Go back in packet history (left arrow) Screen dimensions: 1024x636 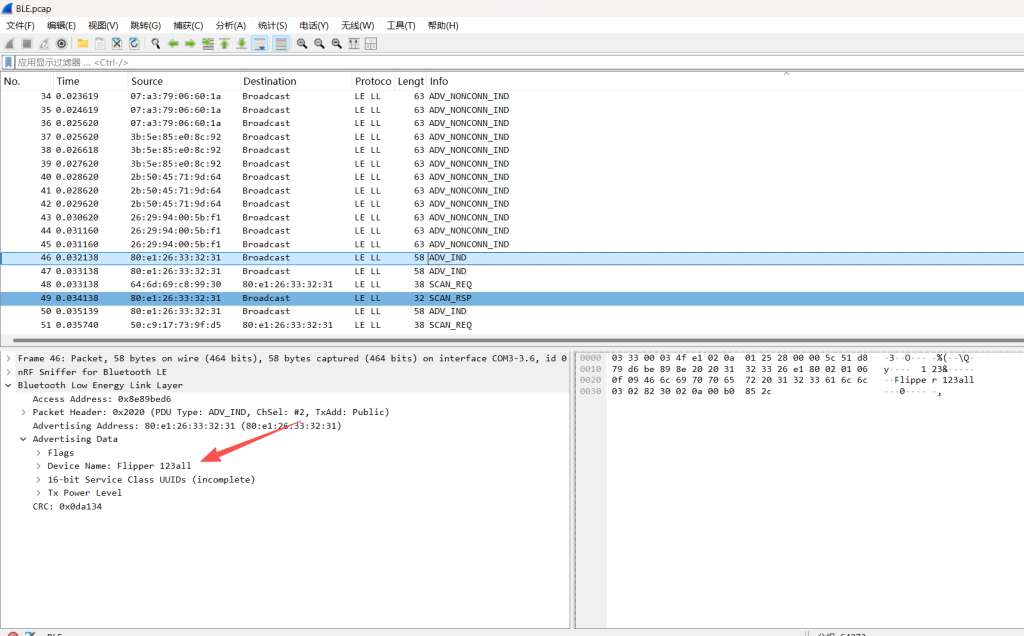[x=173, y=44]
